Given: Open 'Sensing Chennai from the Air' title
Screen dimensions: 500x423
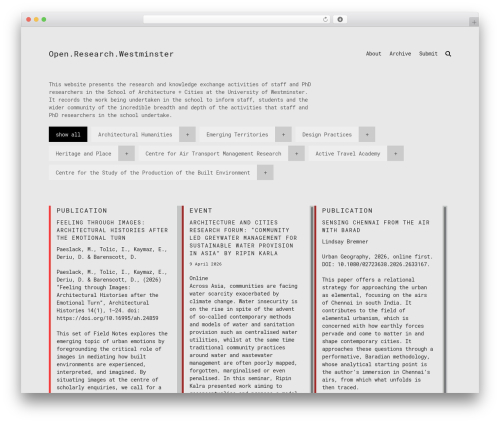Looking at the screenshot, I should pyautogui.click(x=376, y=226).
